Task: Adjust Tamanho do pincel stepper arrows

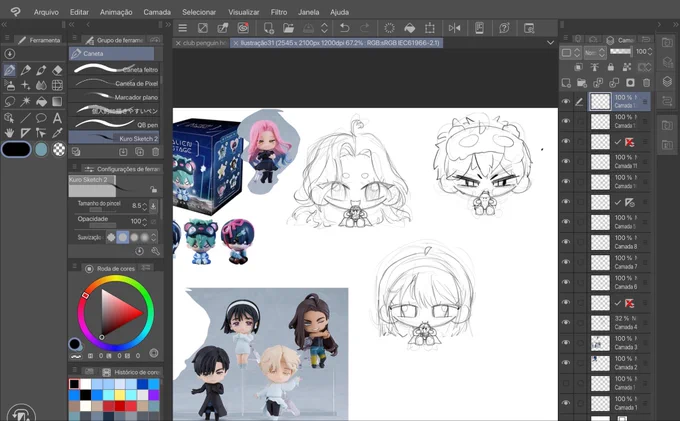Action: pyautogui.click(x=145, y=206)
